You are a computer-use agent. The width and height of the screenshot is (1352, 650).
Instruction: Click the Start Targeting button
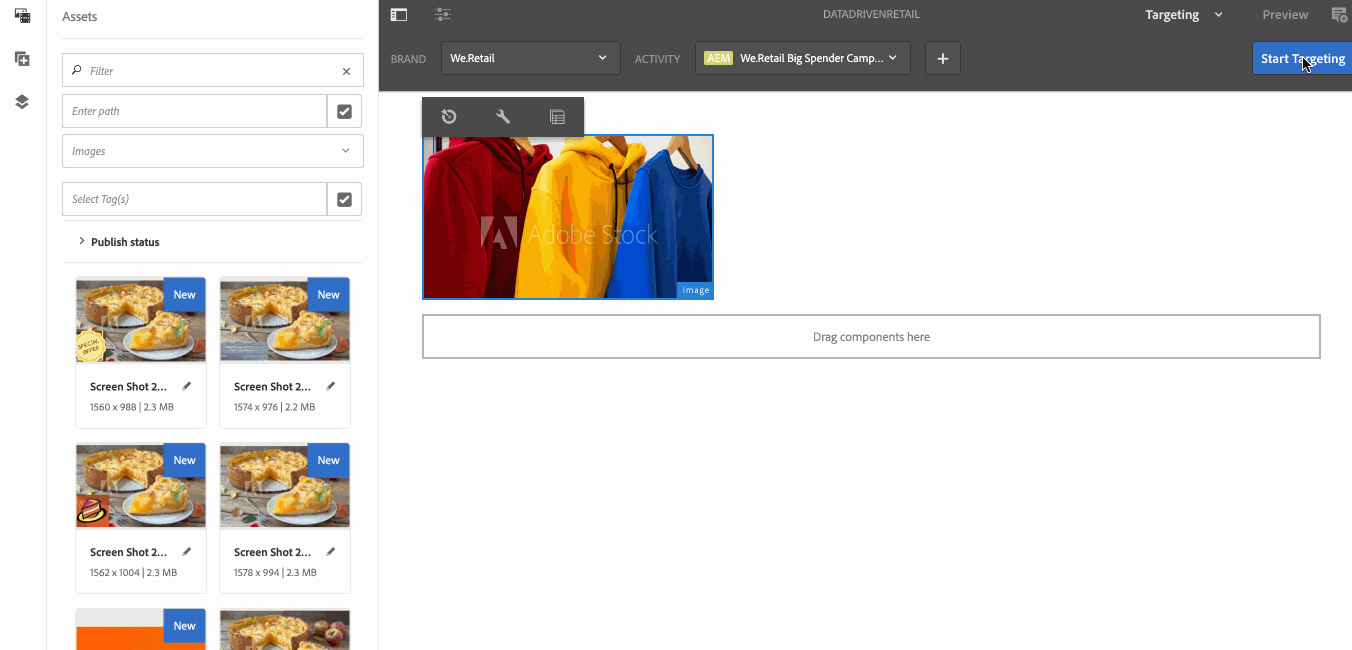coord(1302,58)
